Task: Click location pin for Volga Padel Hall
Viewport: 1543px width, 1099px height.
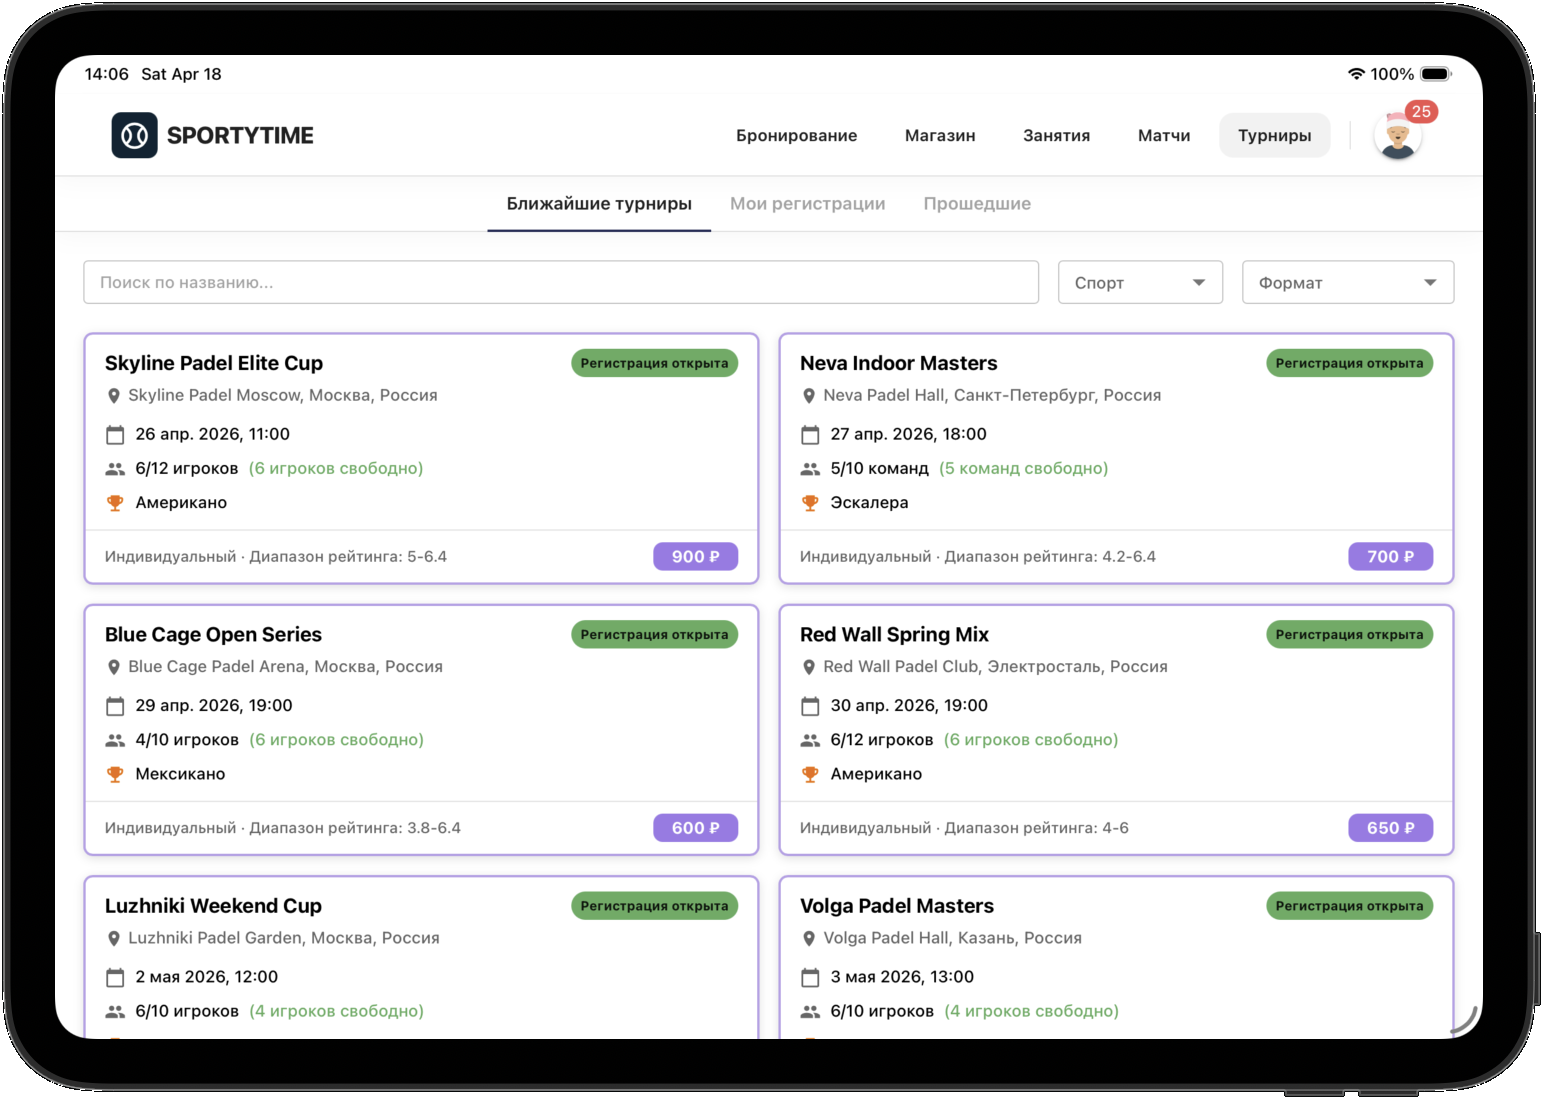Action: pyautogui.click(x=810, y=939)
